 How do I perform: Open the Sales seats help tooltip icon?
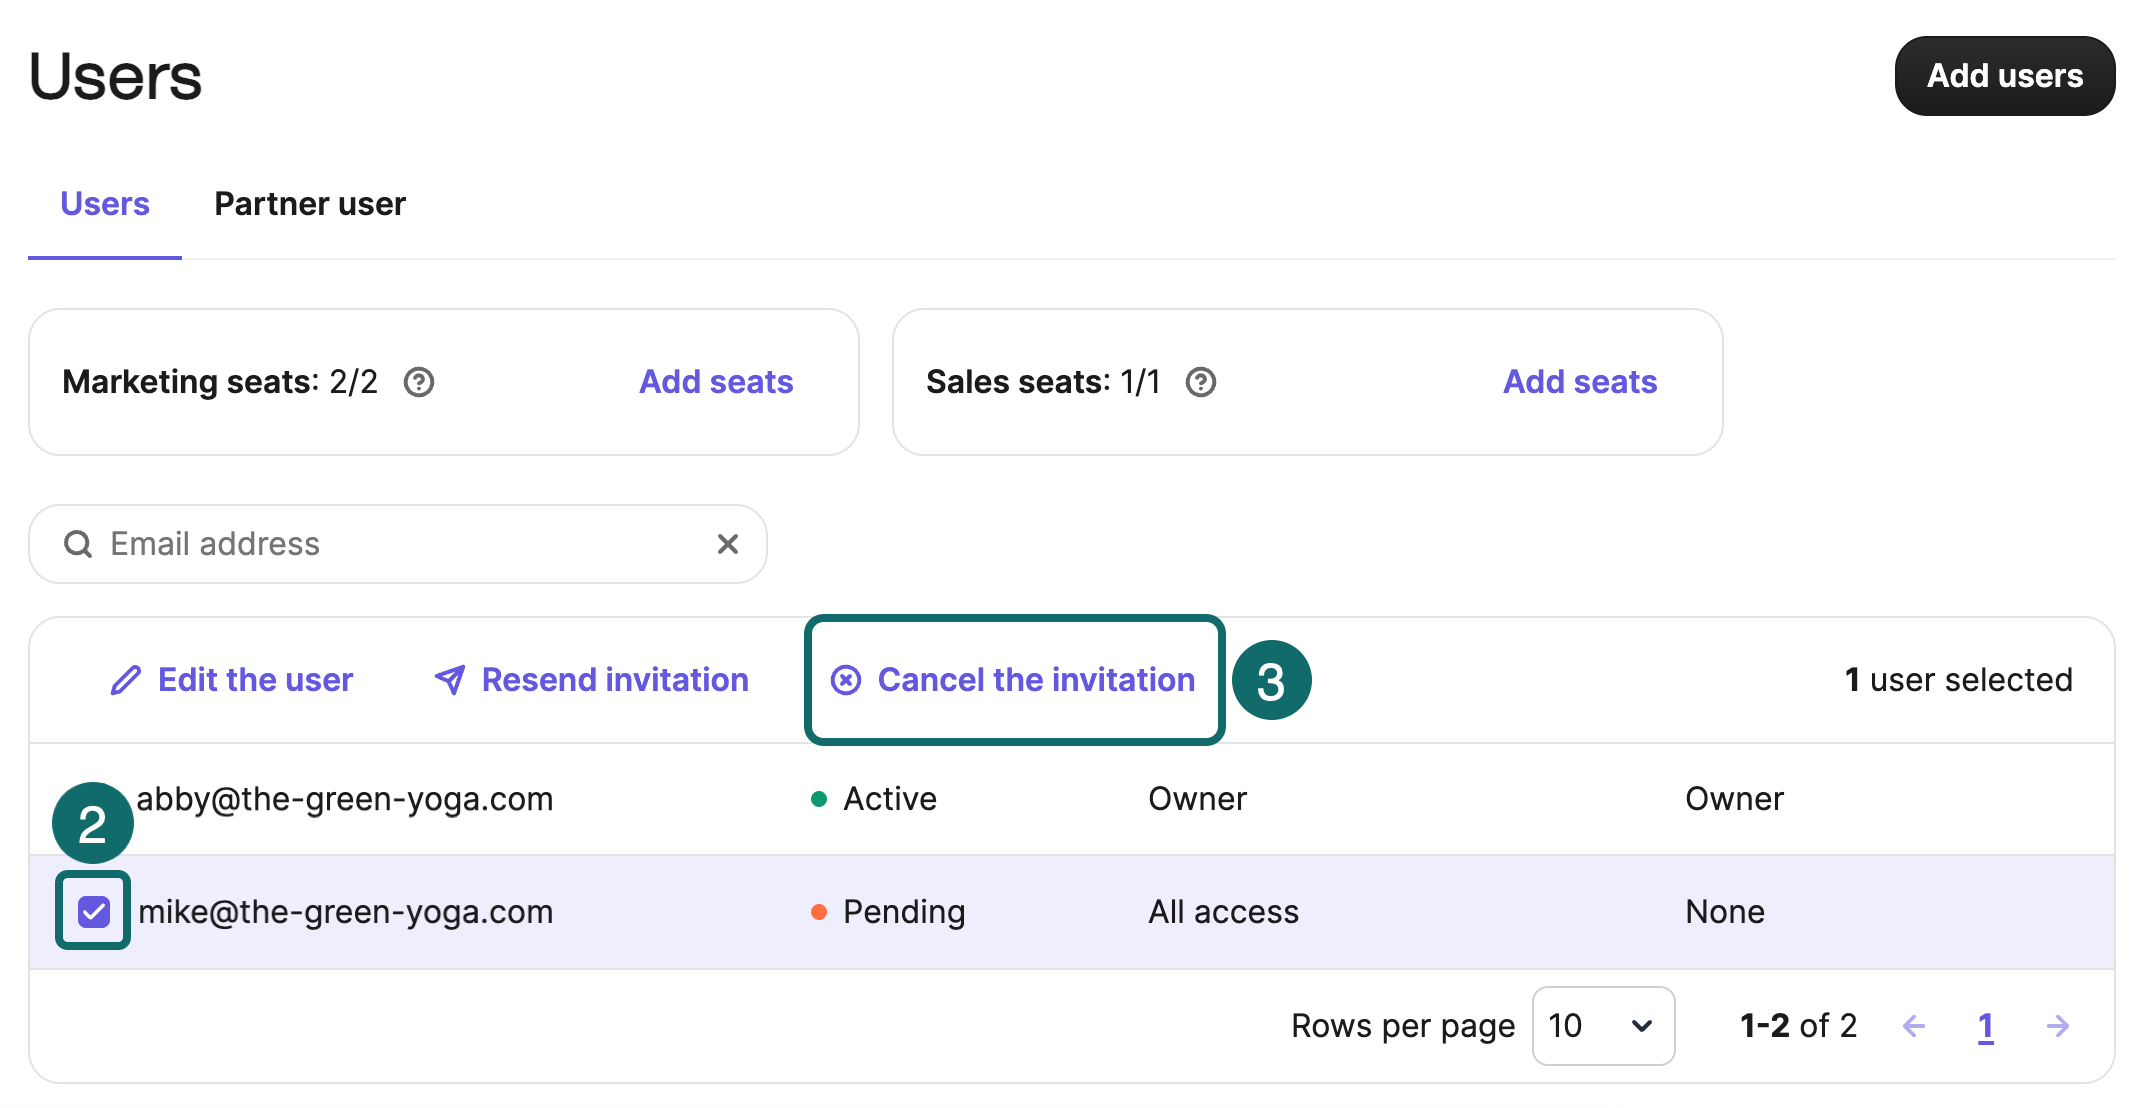[x=1201, y=382]
